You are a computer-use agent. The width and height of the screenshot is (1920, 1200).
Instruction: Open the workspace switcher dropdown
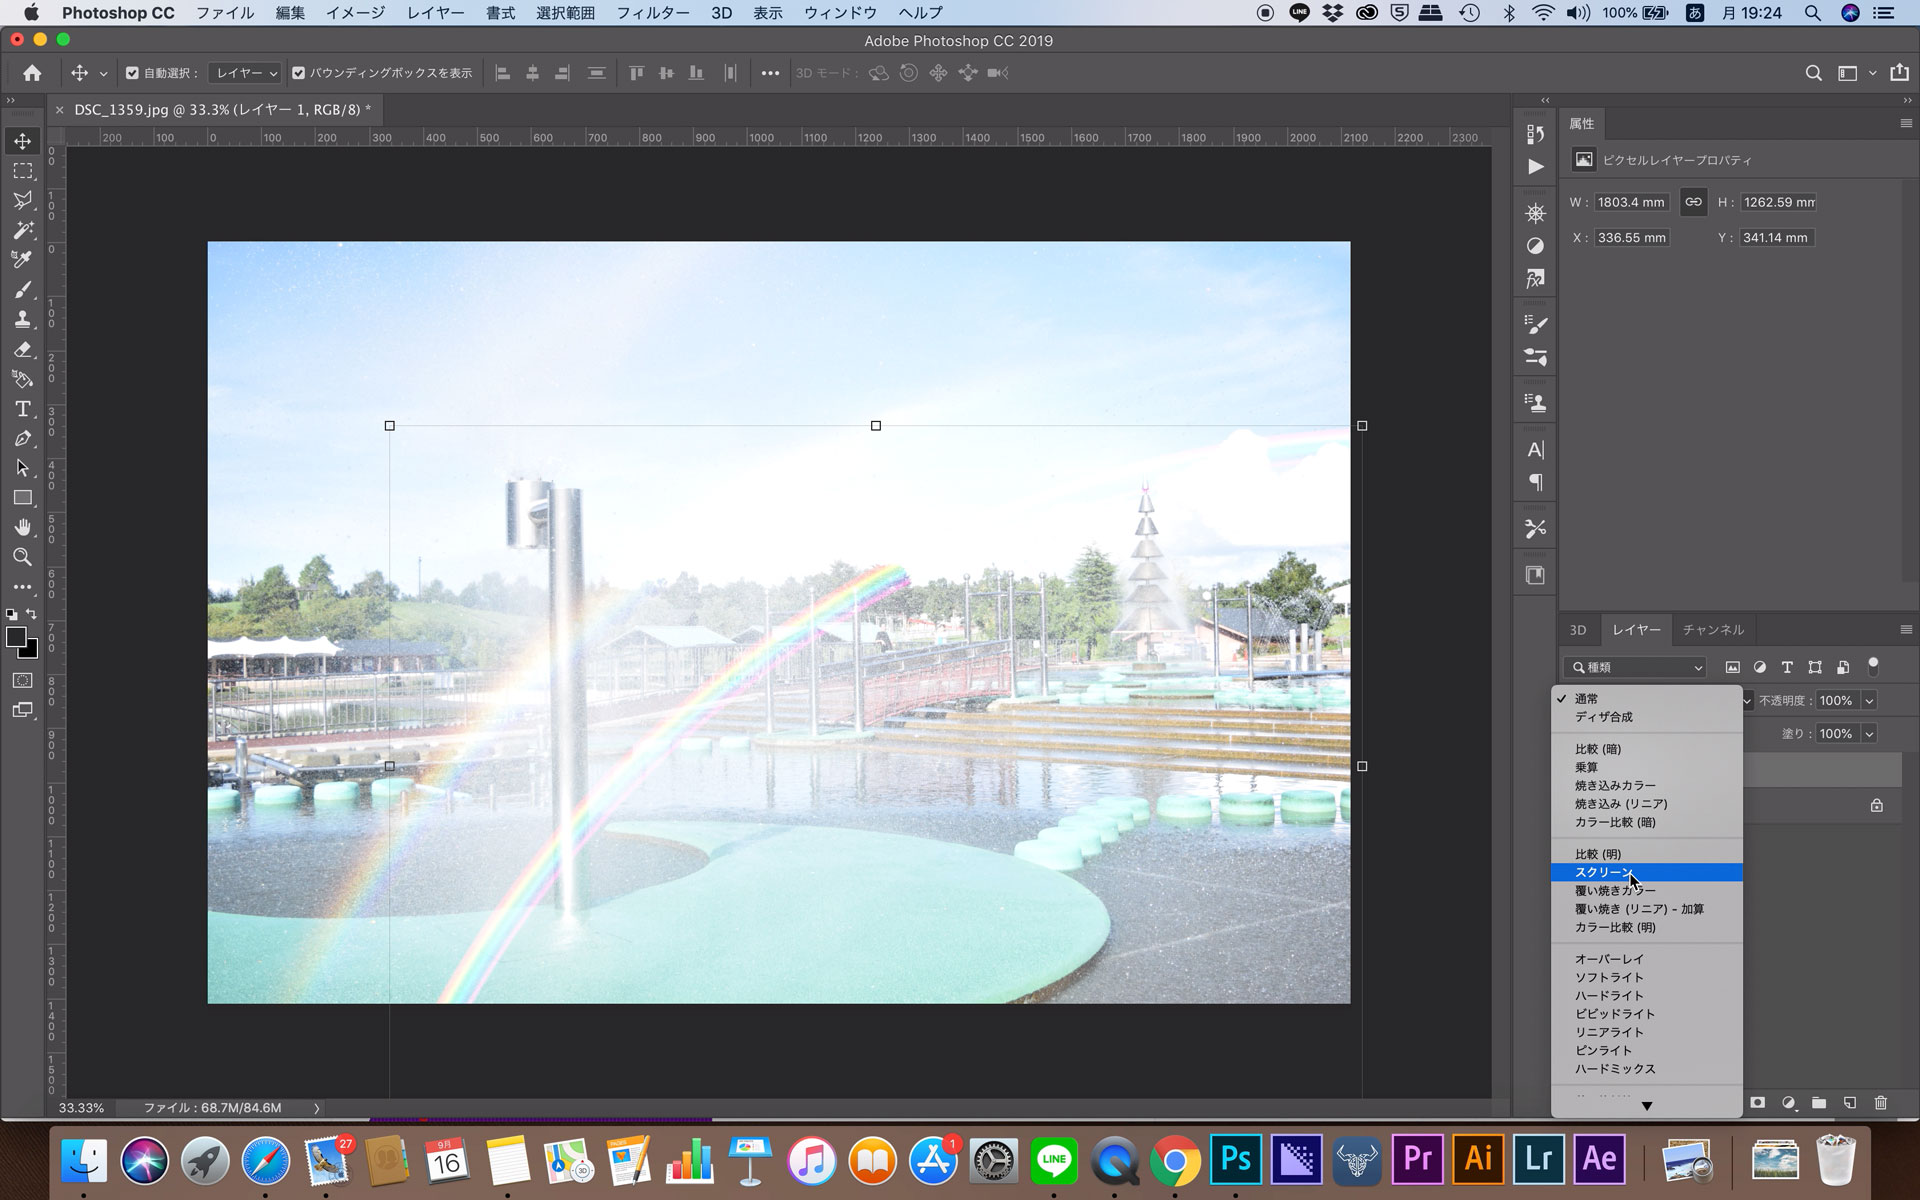1854,73
